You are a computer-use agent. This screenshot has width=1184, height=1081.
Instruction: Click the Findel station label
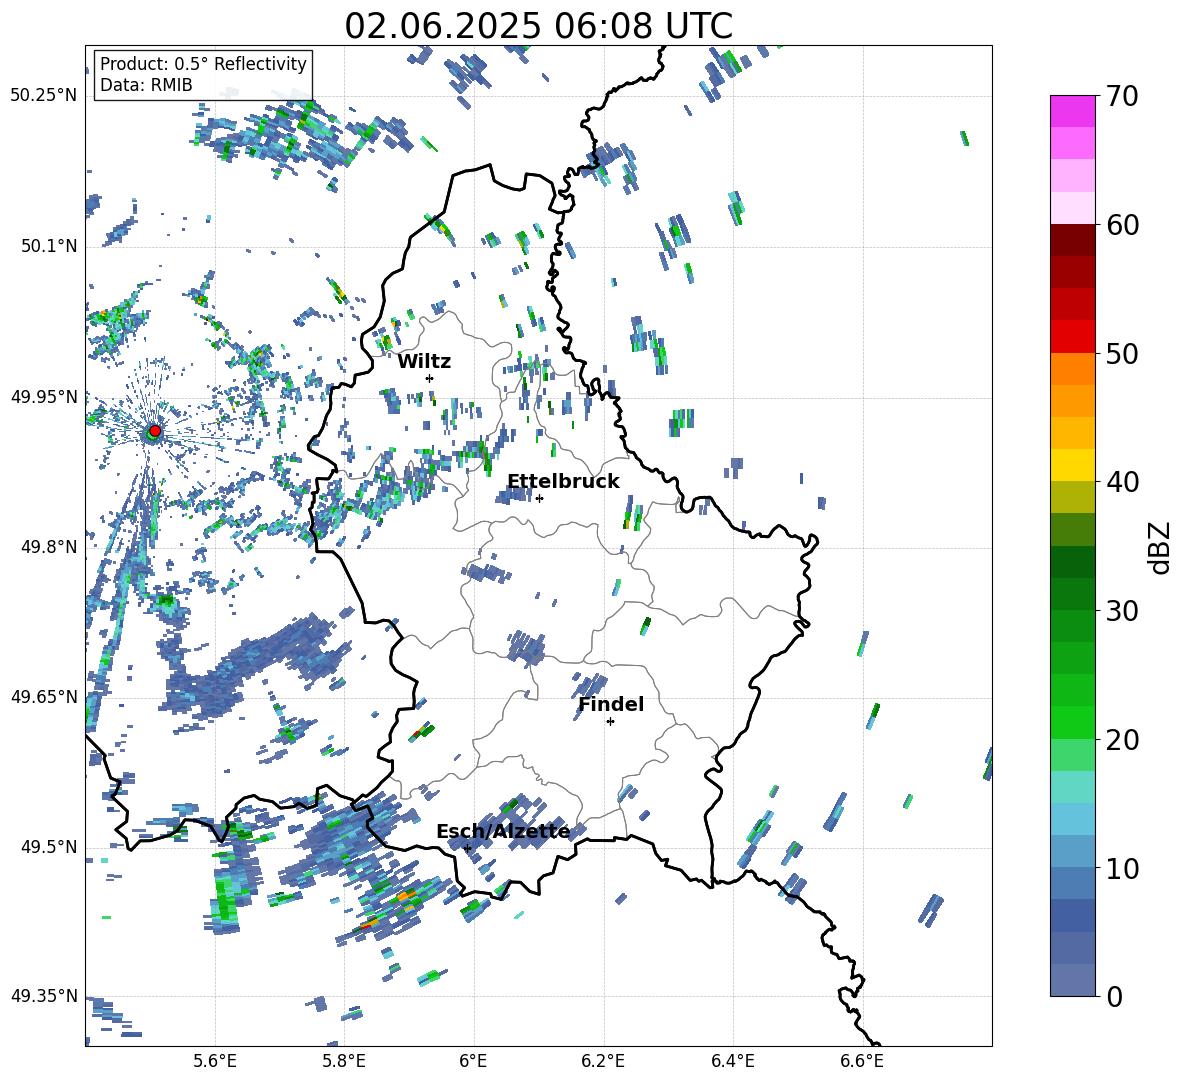pos(611,704)
